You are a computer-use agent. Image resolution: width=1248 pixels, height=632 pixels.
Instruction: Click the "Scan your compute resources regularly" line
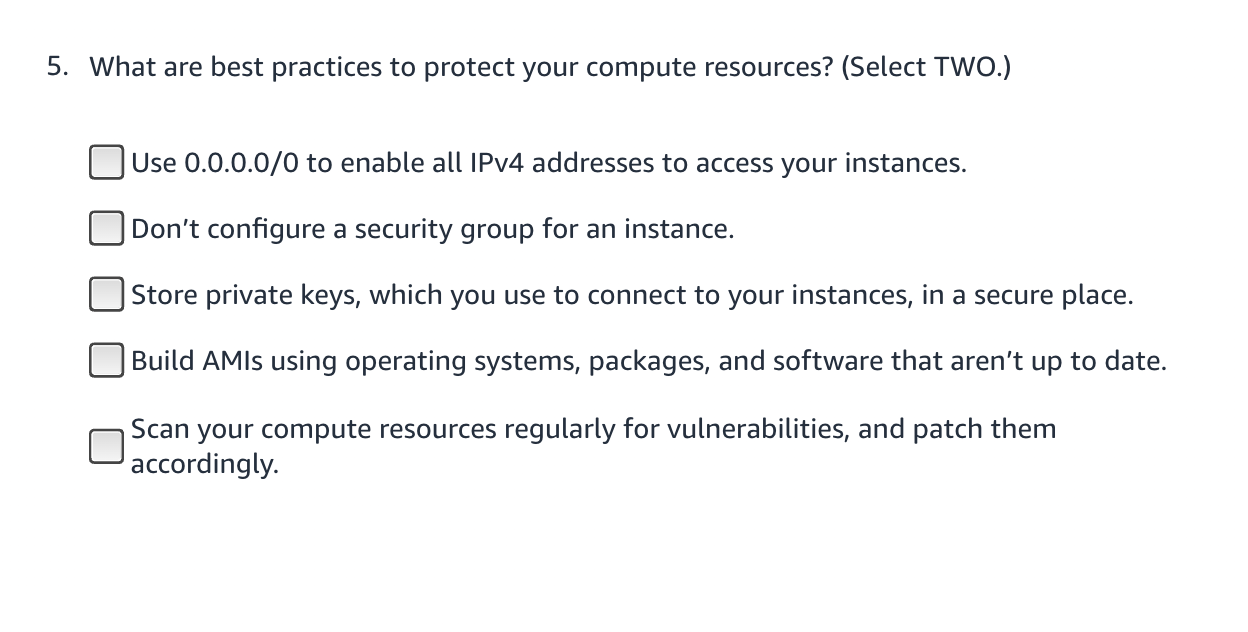click(x=594, y=429)
